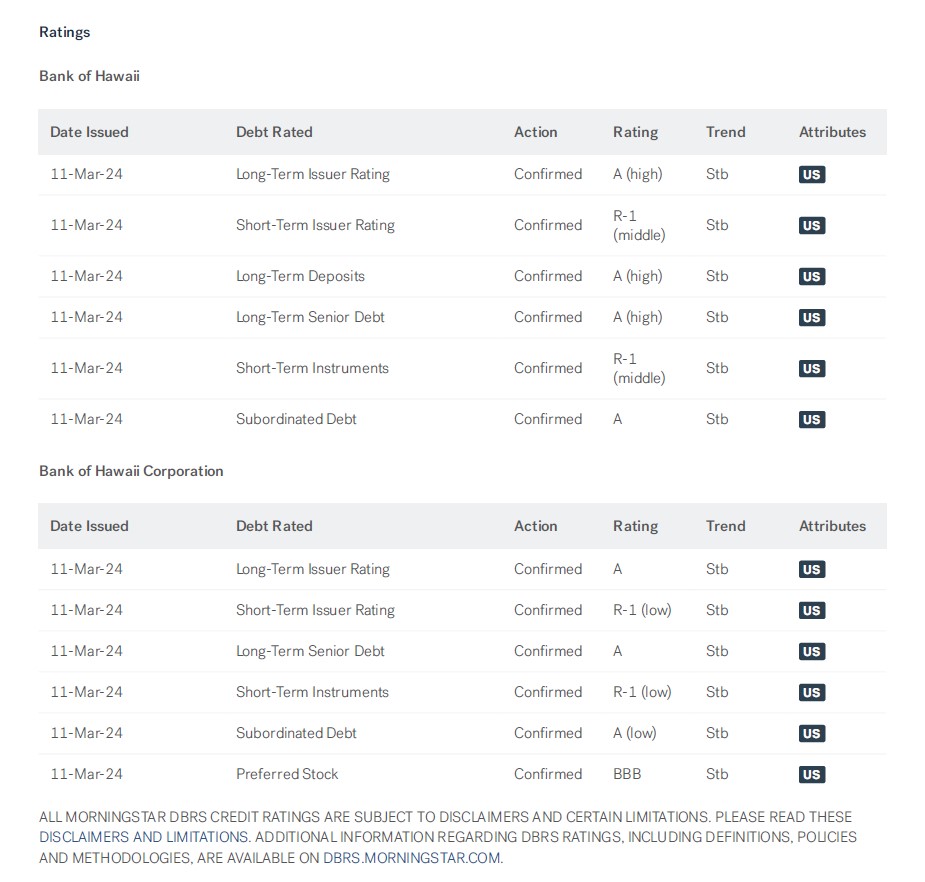The width and height of the screenshot is (925, 882).
Task: Click "11-Mar-24" date in Long-Term Deposits row
Action: 87,276
